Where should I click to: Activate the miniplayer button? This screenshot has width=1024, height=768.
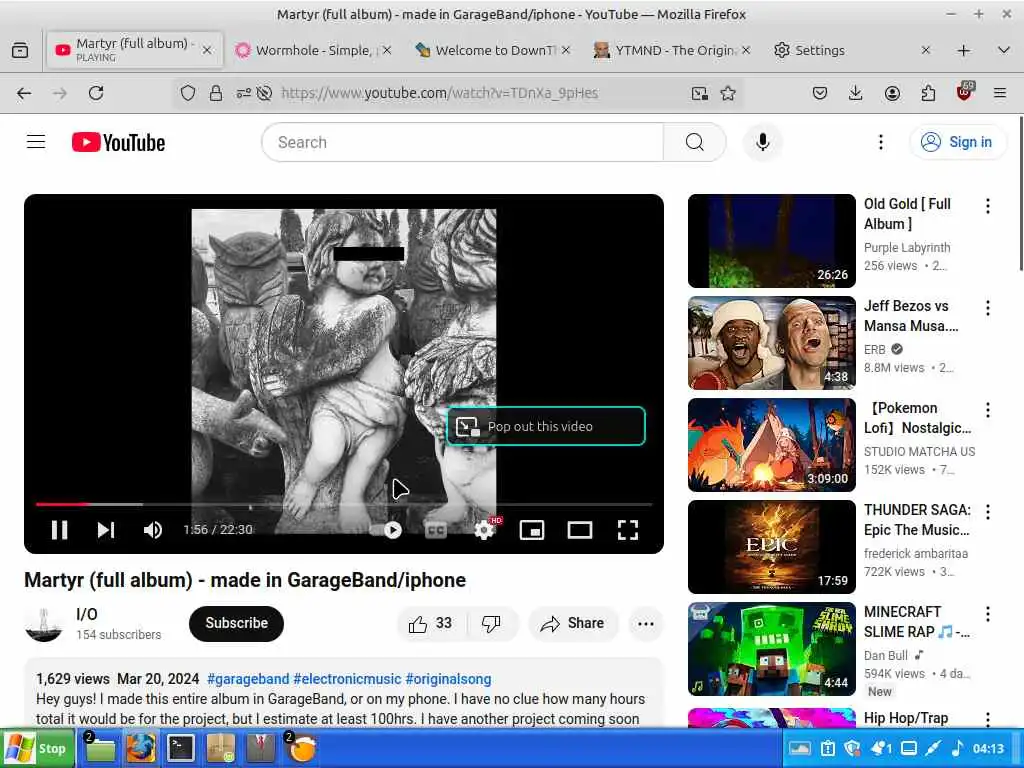[532, 530]
